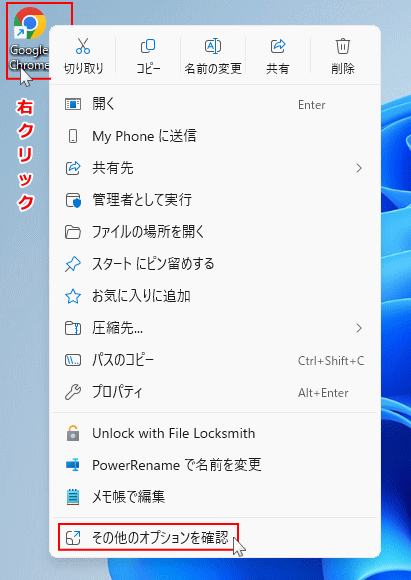Click the icon beside 開く

[x=73, y=104]
